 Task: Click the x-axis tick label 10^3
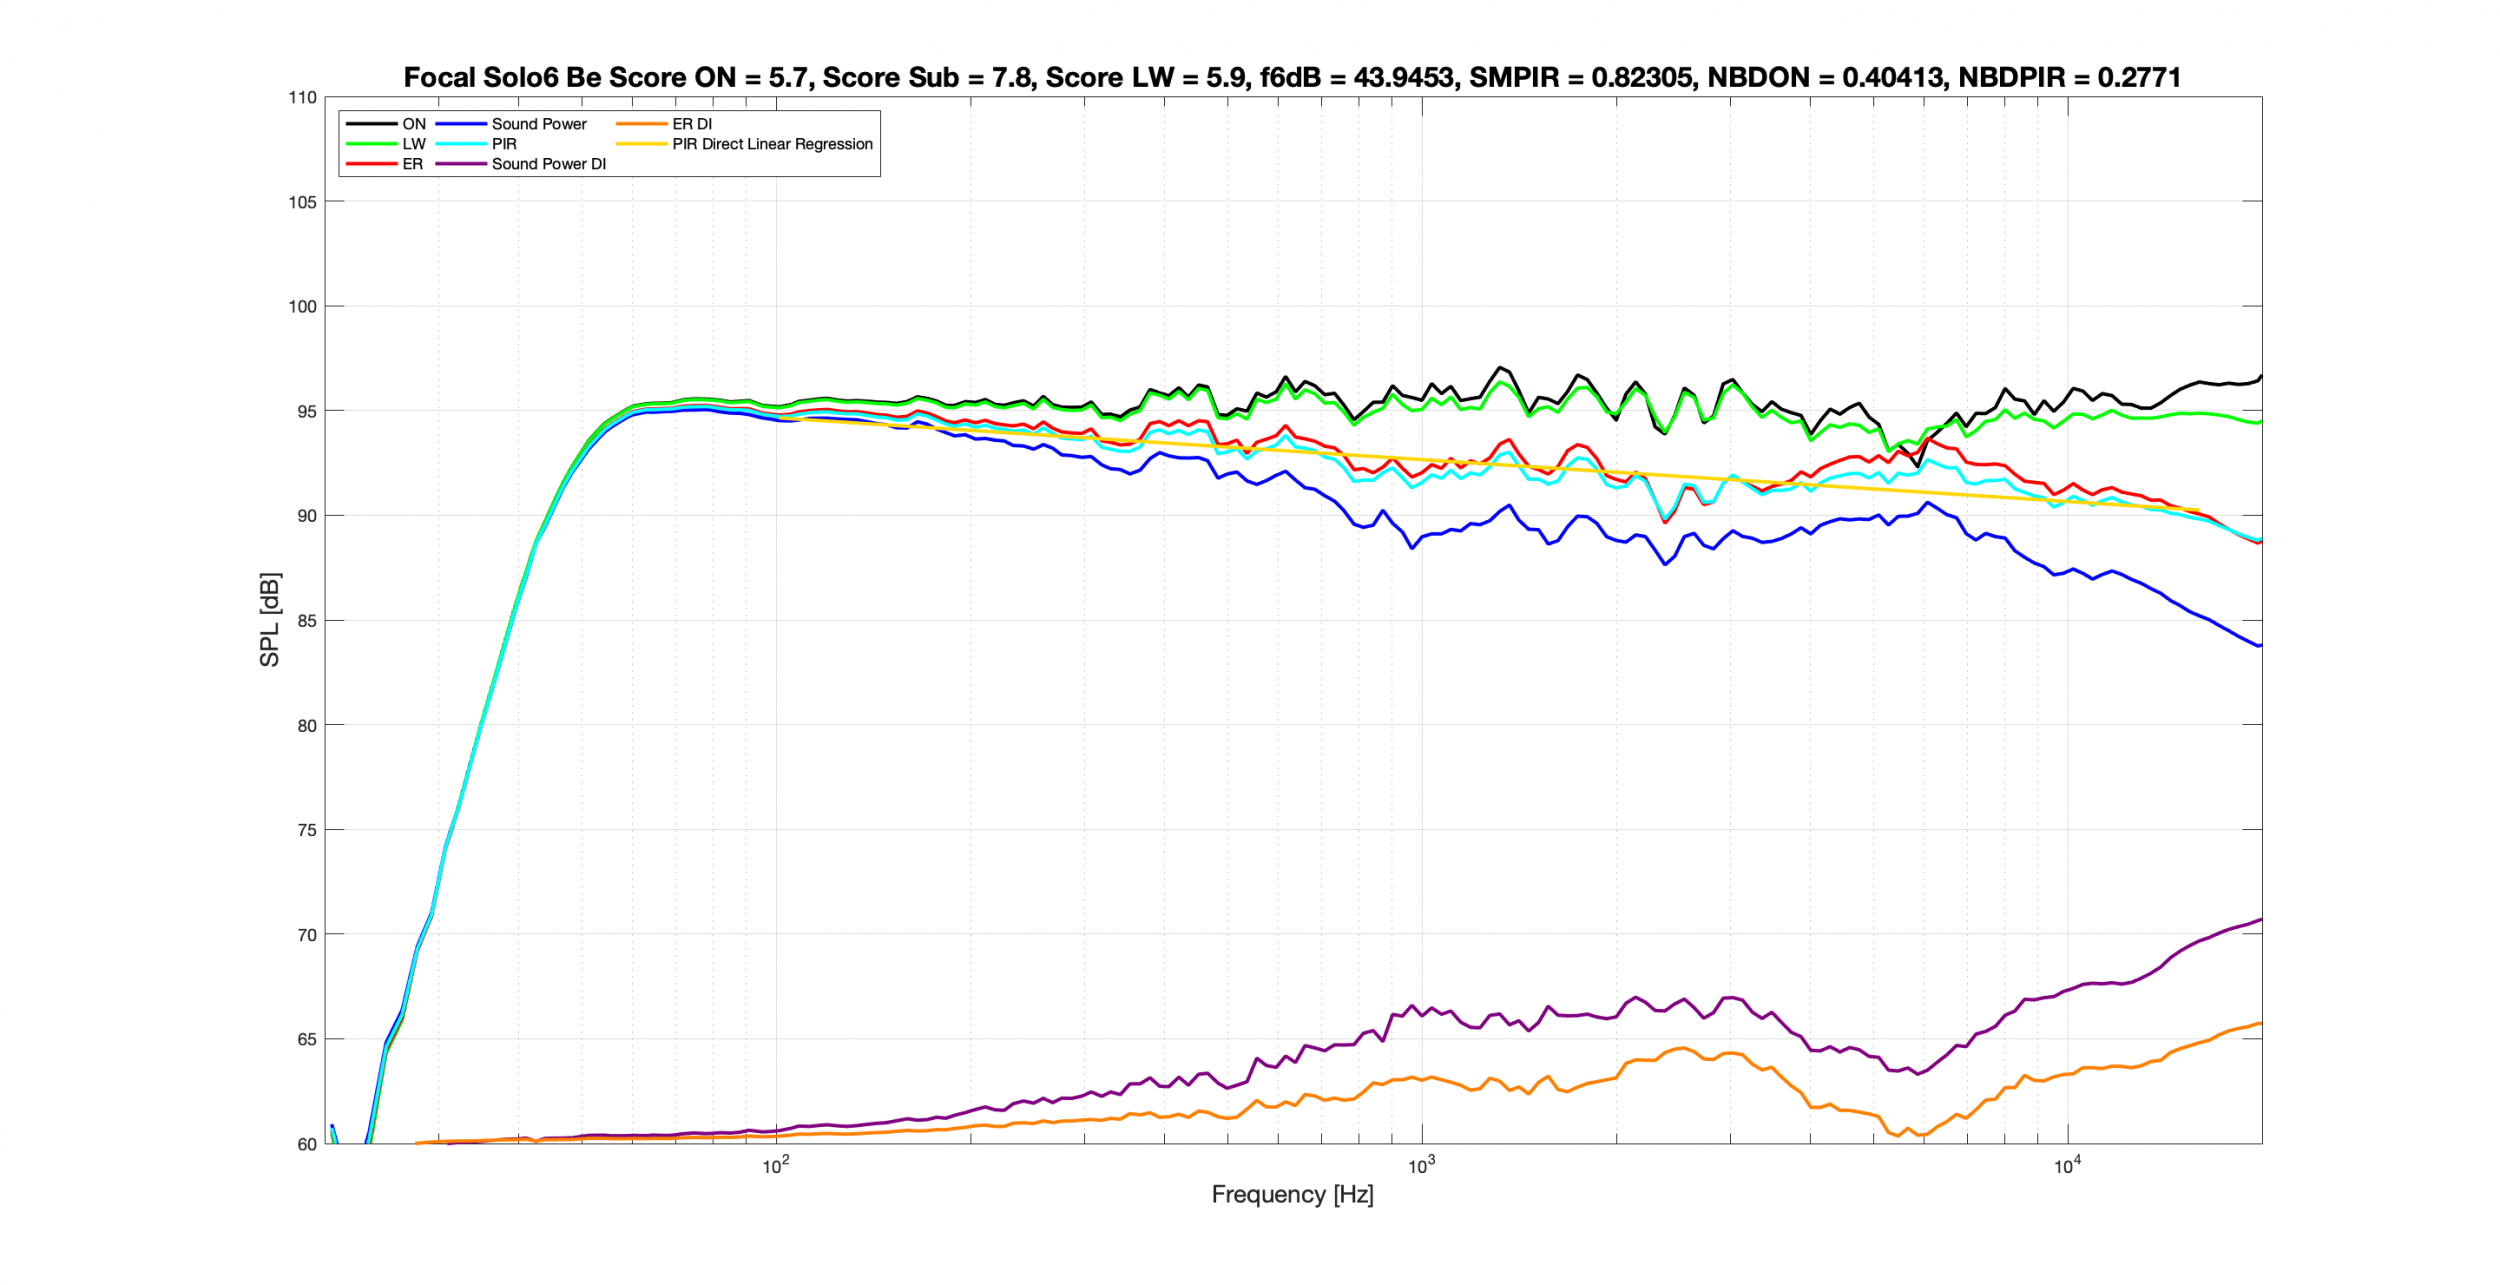[x=1422, y=1166]
